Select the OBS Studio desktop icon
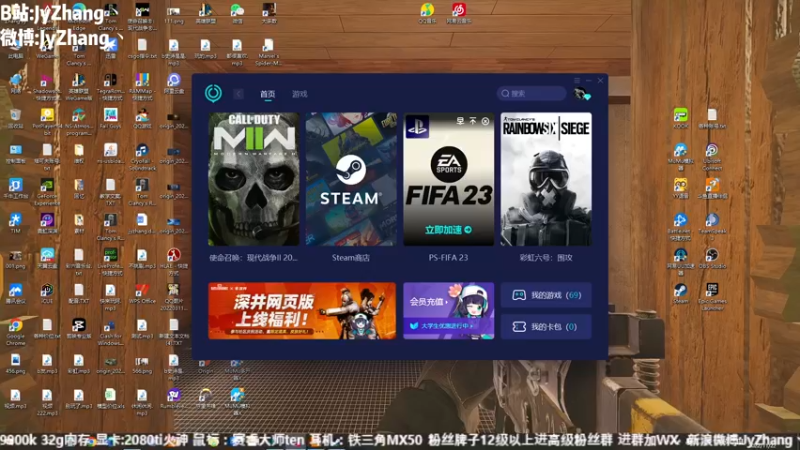Viewport: 800px width, 450px height. (712, 258)
